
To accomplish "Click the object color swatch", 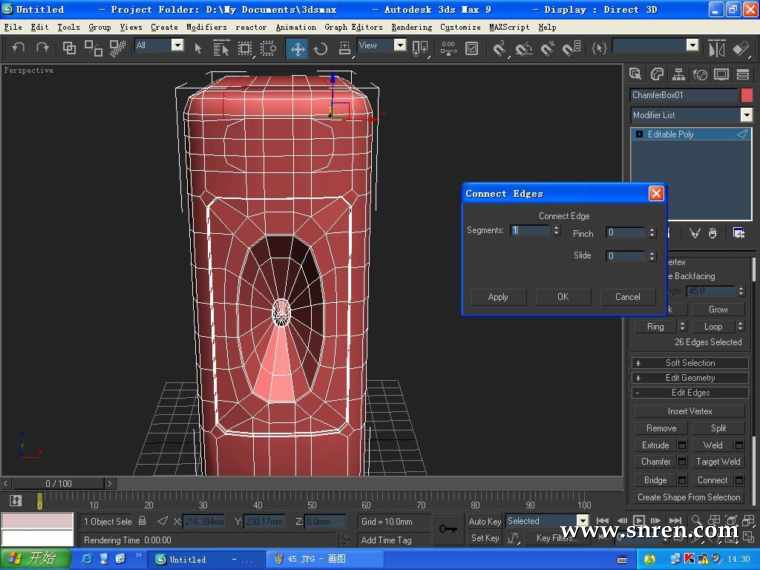I will click(746, 95).
